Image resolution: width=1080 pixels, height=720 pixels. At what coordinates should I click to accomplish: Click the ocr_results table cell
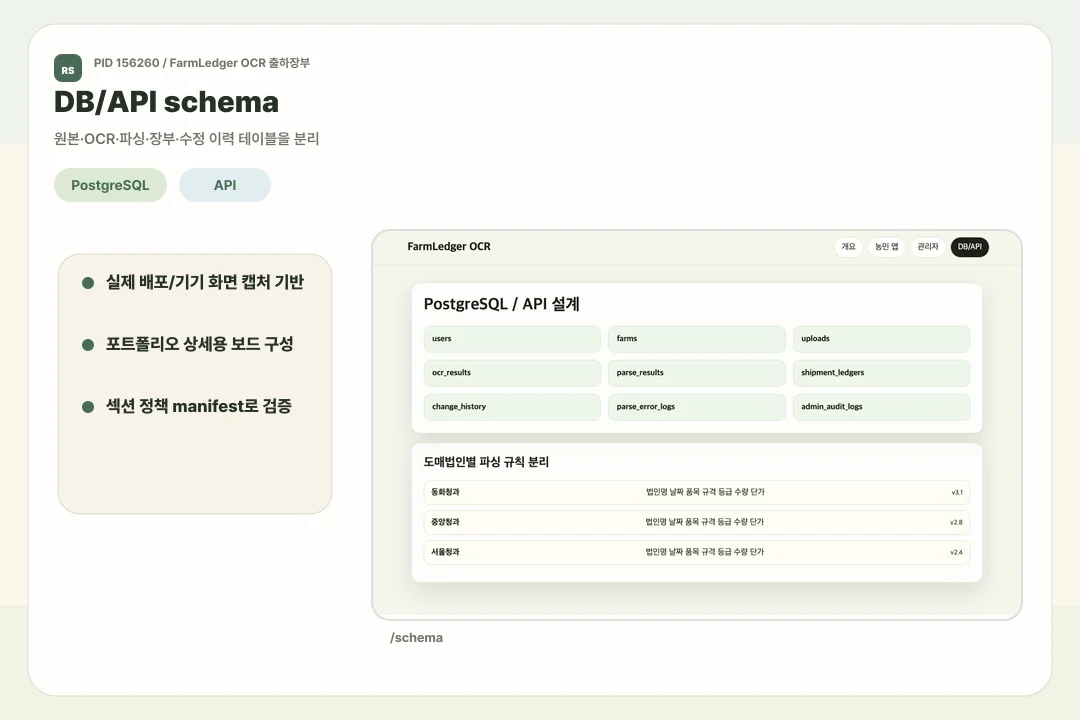pyautogui.click(x=512, y=373)
